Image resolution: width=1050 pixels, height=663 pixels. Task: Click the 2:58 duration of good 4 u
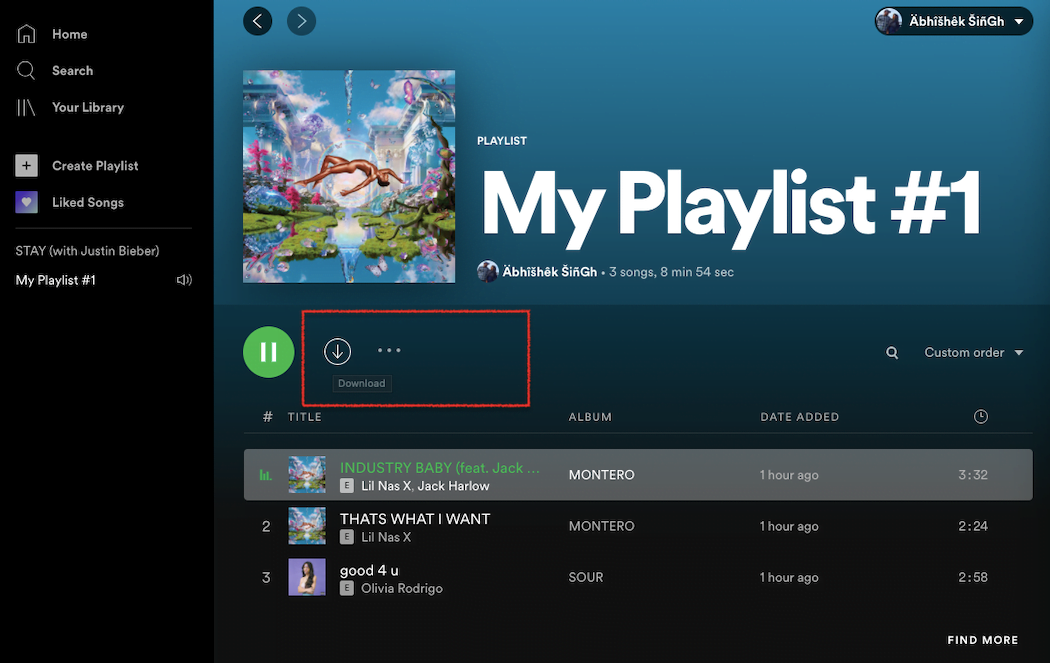(973, 577)
